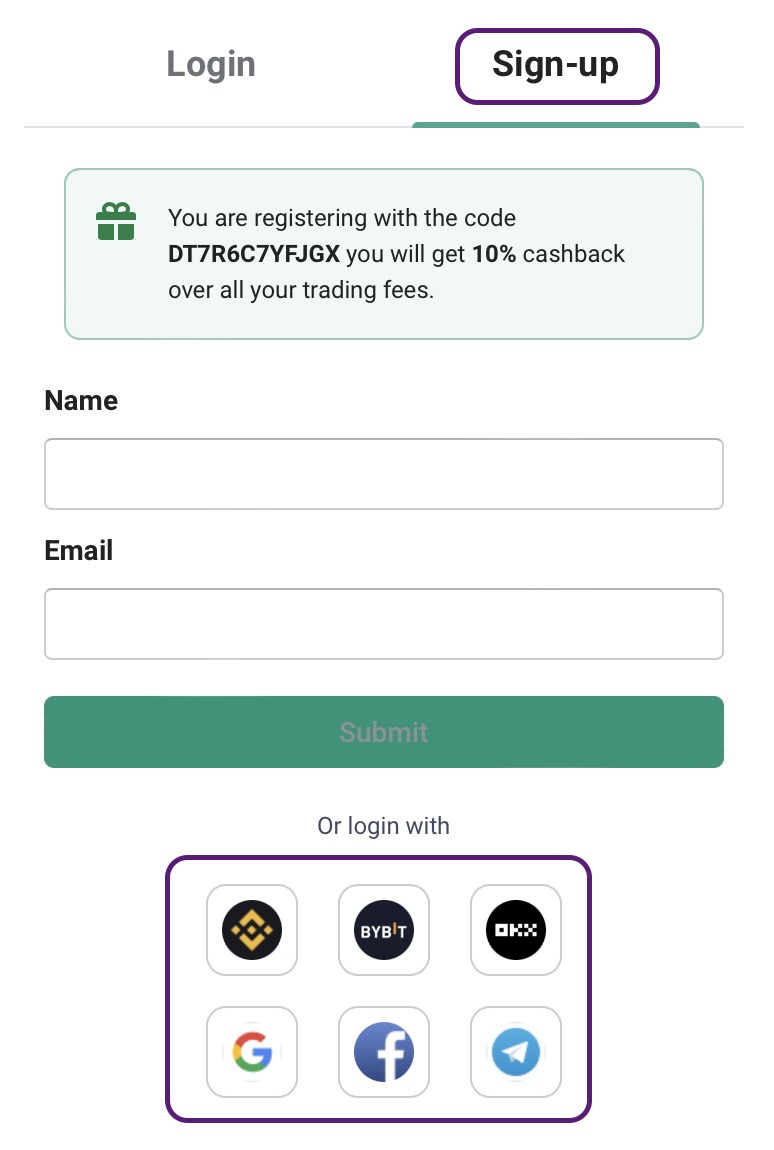Click the Name field label

[81, 401]
